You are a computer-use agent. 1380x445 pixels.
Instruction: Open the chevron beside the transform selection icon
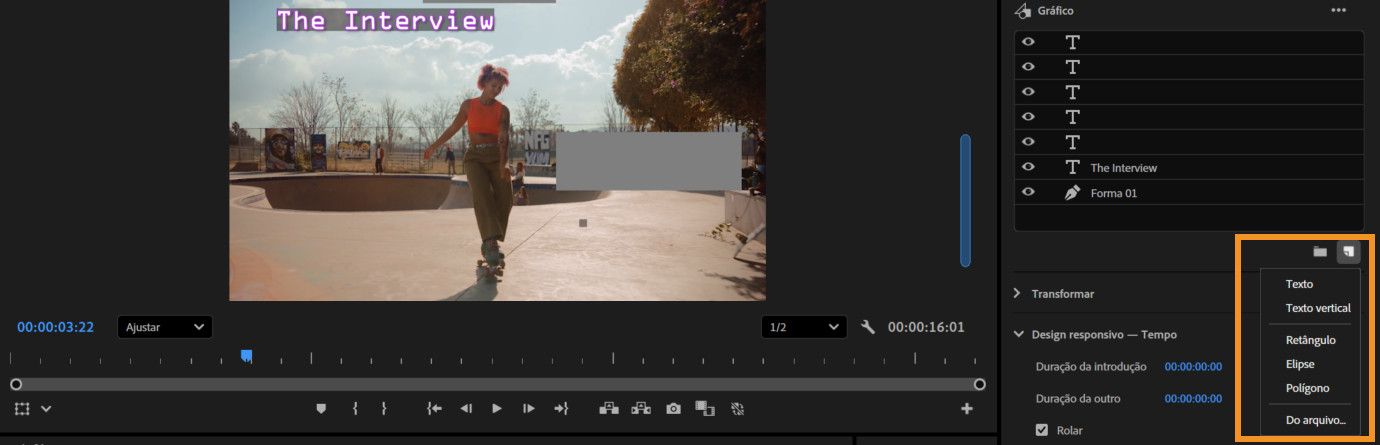pyautogui.click(x=46, y=408)
